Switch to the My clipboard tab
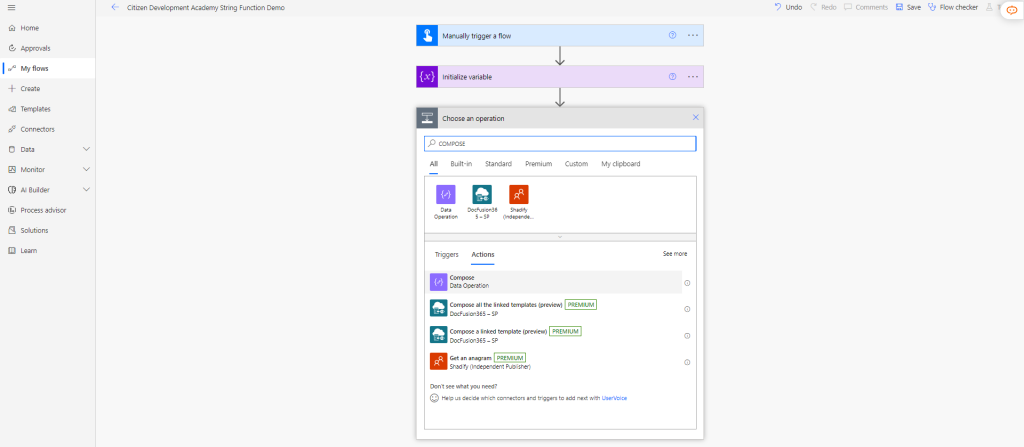The width and height of the screenshot is (1024, 447). pos(620,164)
